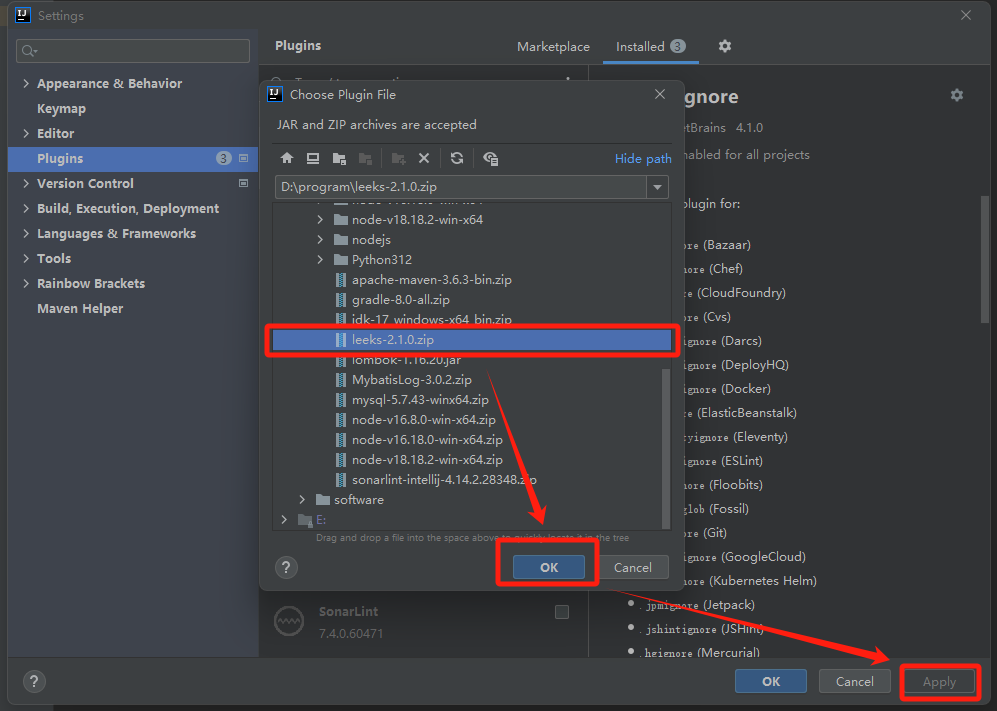Expand the nodejs folder
Image resolution: width=997 pixels, height=711 pixels.
pos(320,240)
